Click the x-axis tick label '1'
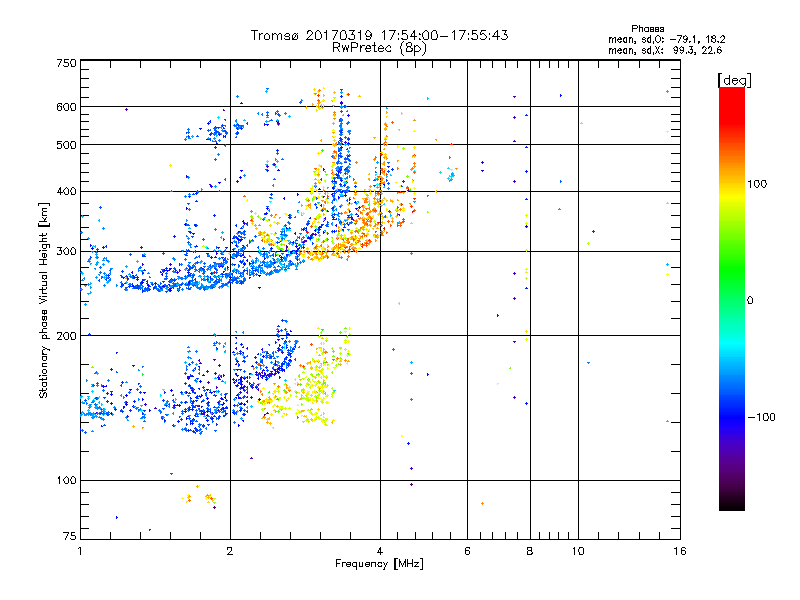 point(80,551)
